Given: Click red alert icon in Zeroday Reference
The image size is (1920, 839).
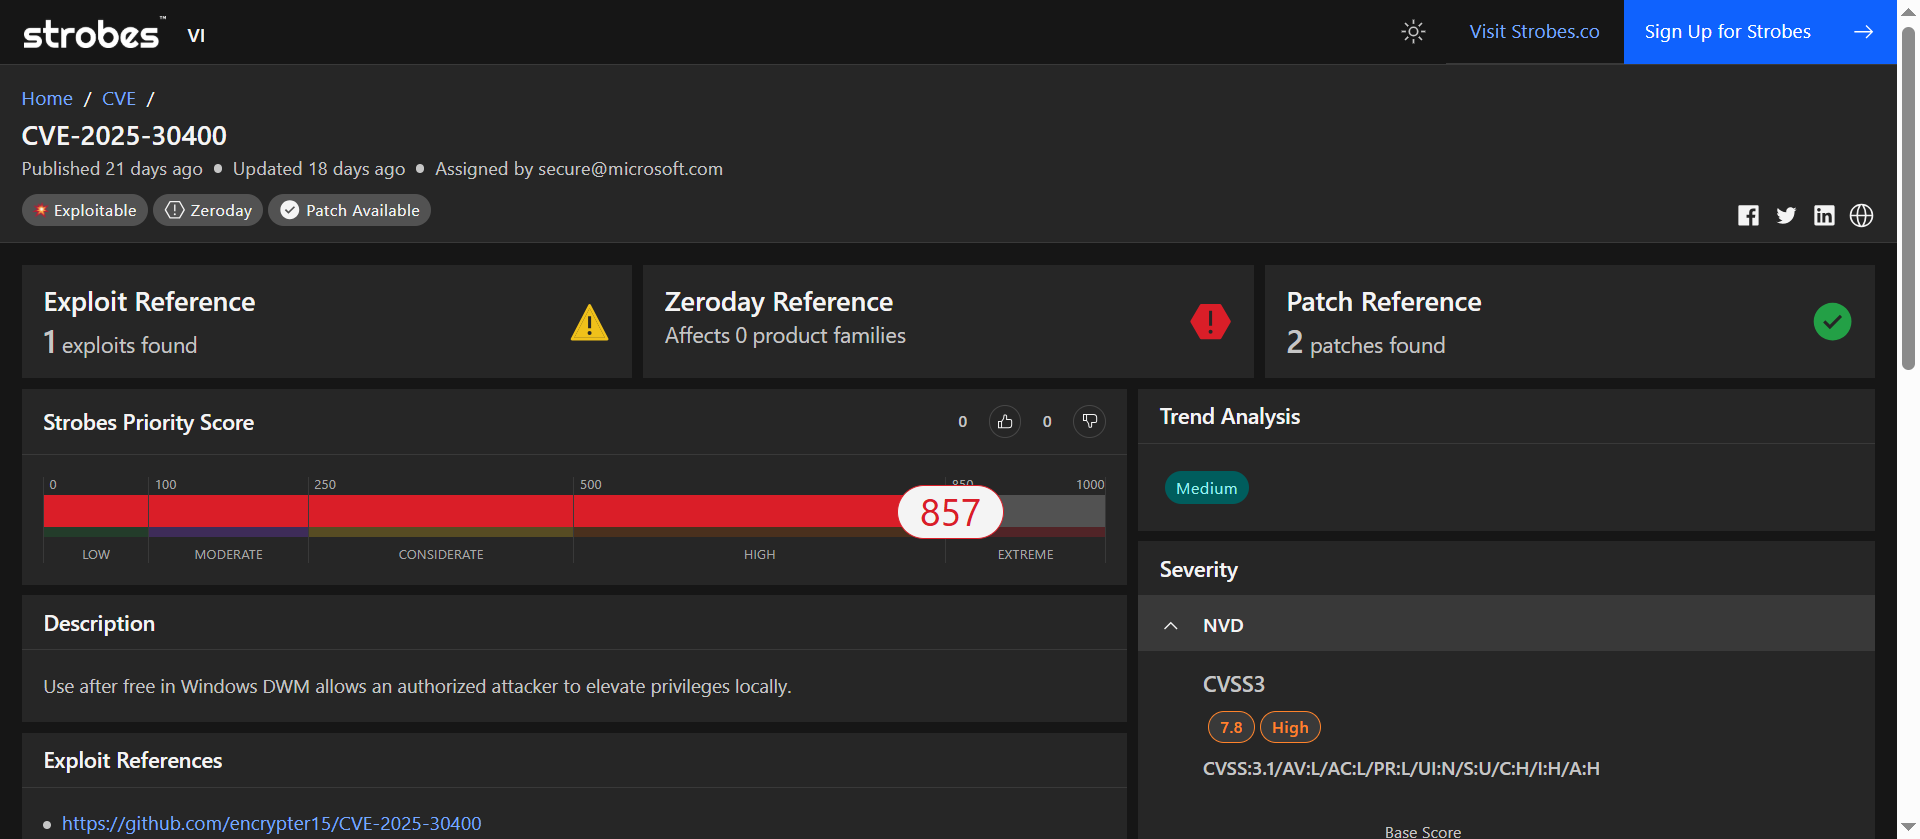Looking at the screenshot, I should [1210, 322].
